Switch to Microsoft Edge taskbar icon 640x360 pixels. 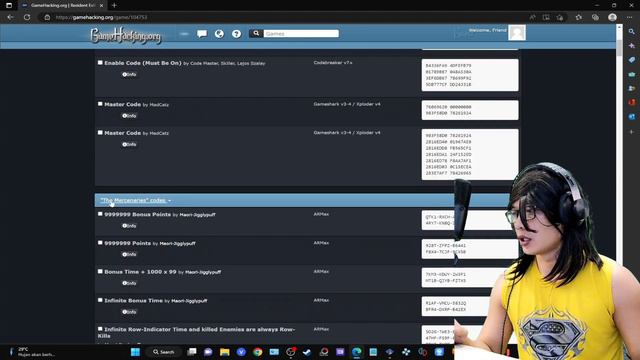tap(356, 351)
